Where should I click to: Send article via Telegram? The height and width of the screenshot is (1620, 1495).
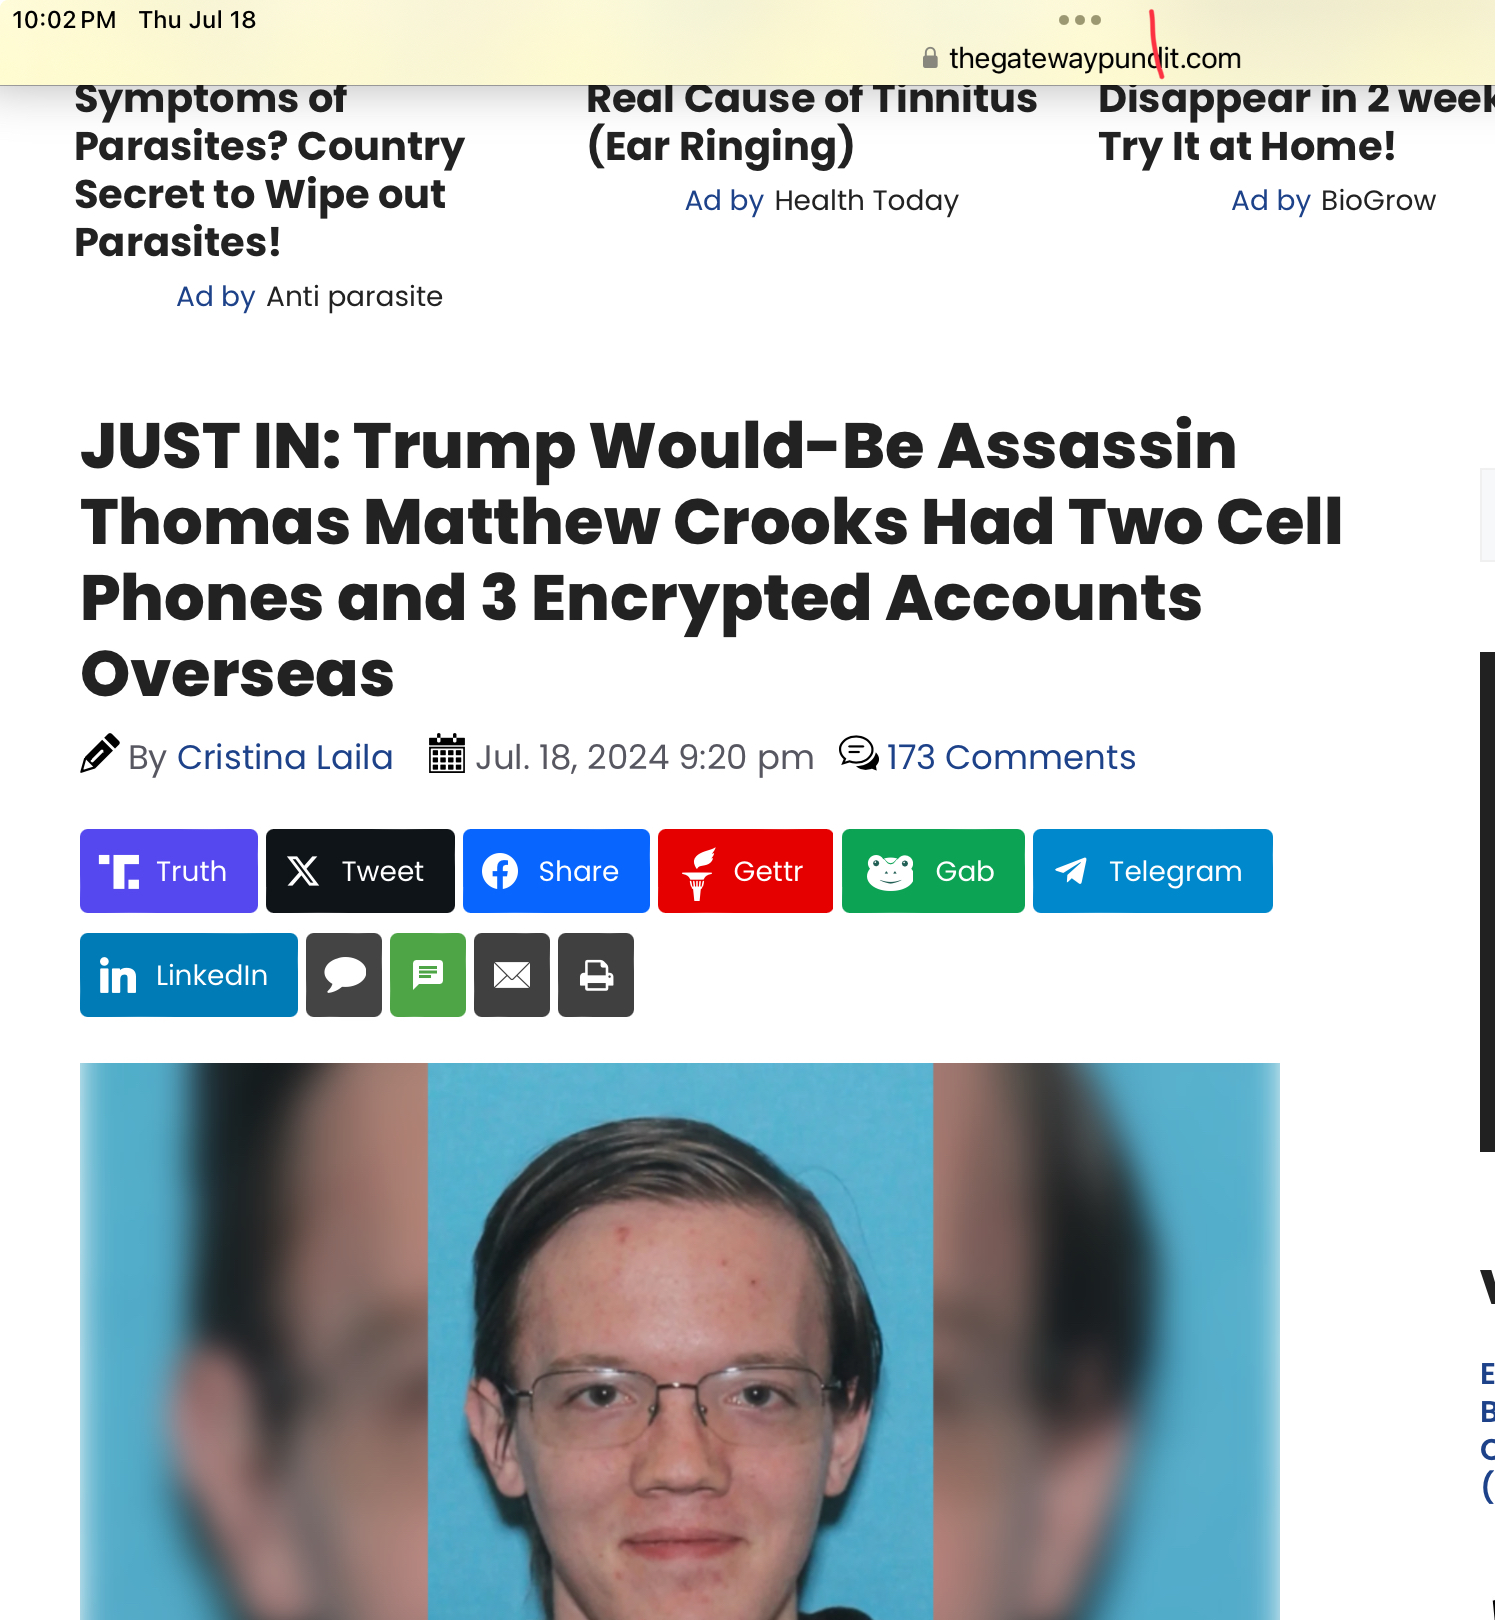[x=1153, y=871]
